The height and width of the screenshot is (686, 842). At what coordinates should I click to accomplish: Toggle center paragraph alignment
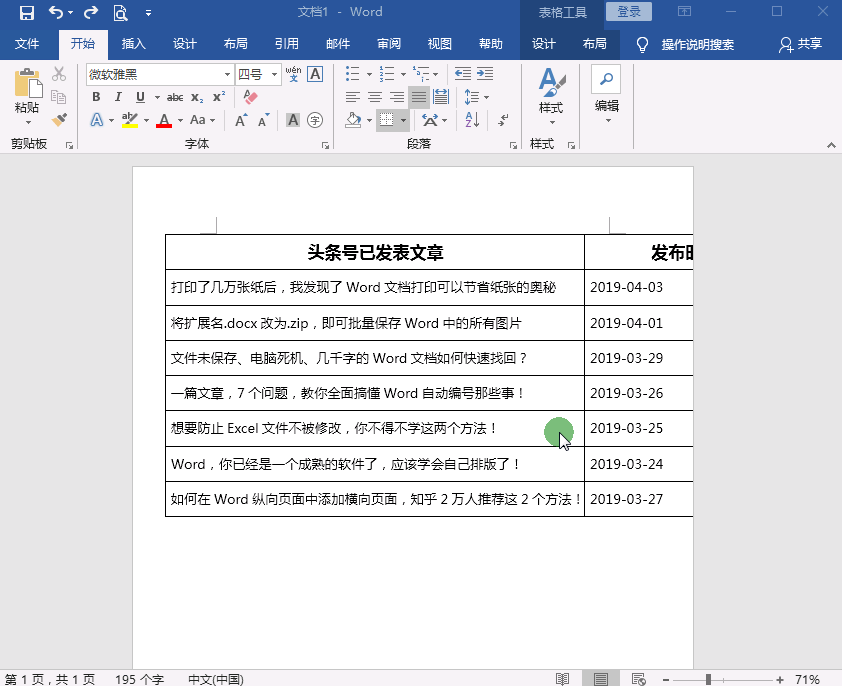click(375, 96)
